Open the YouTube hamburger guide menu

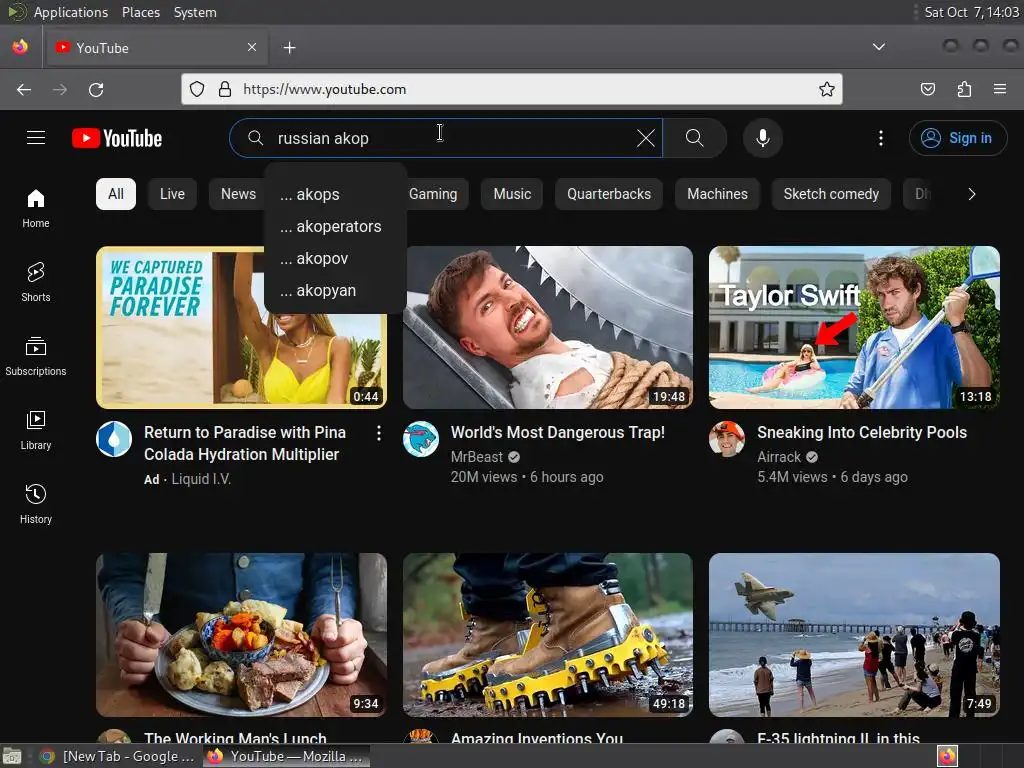point(36,138)
